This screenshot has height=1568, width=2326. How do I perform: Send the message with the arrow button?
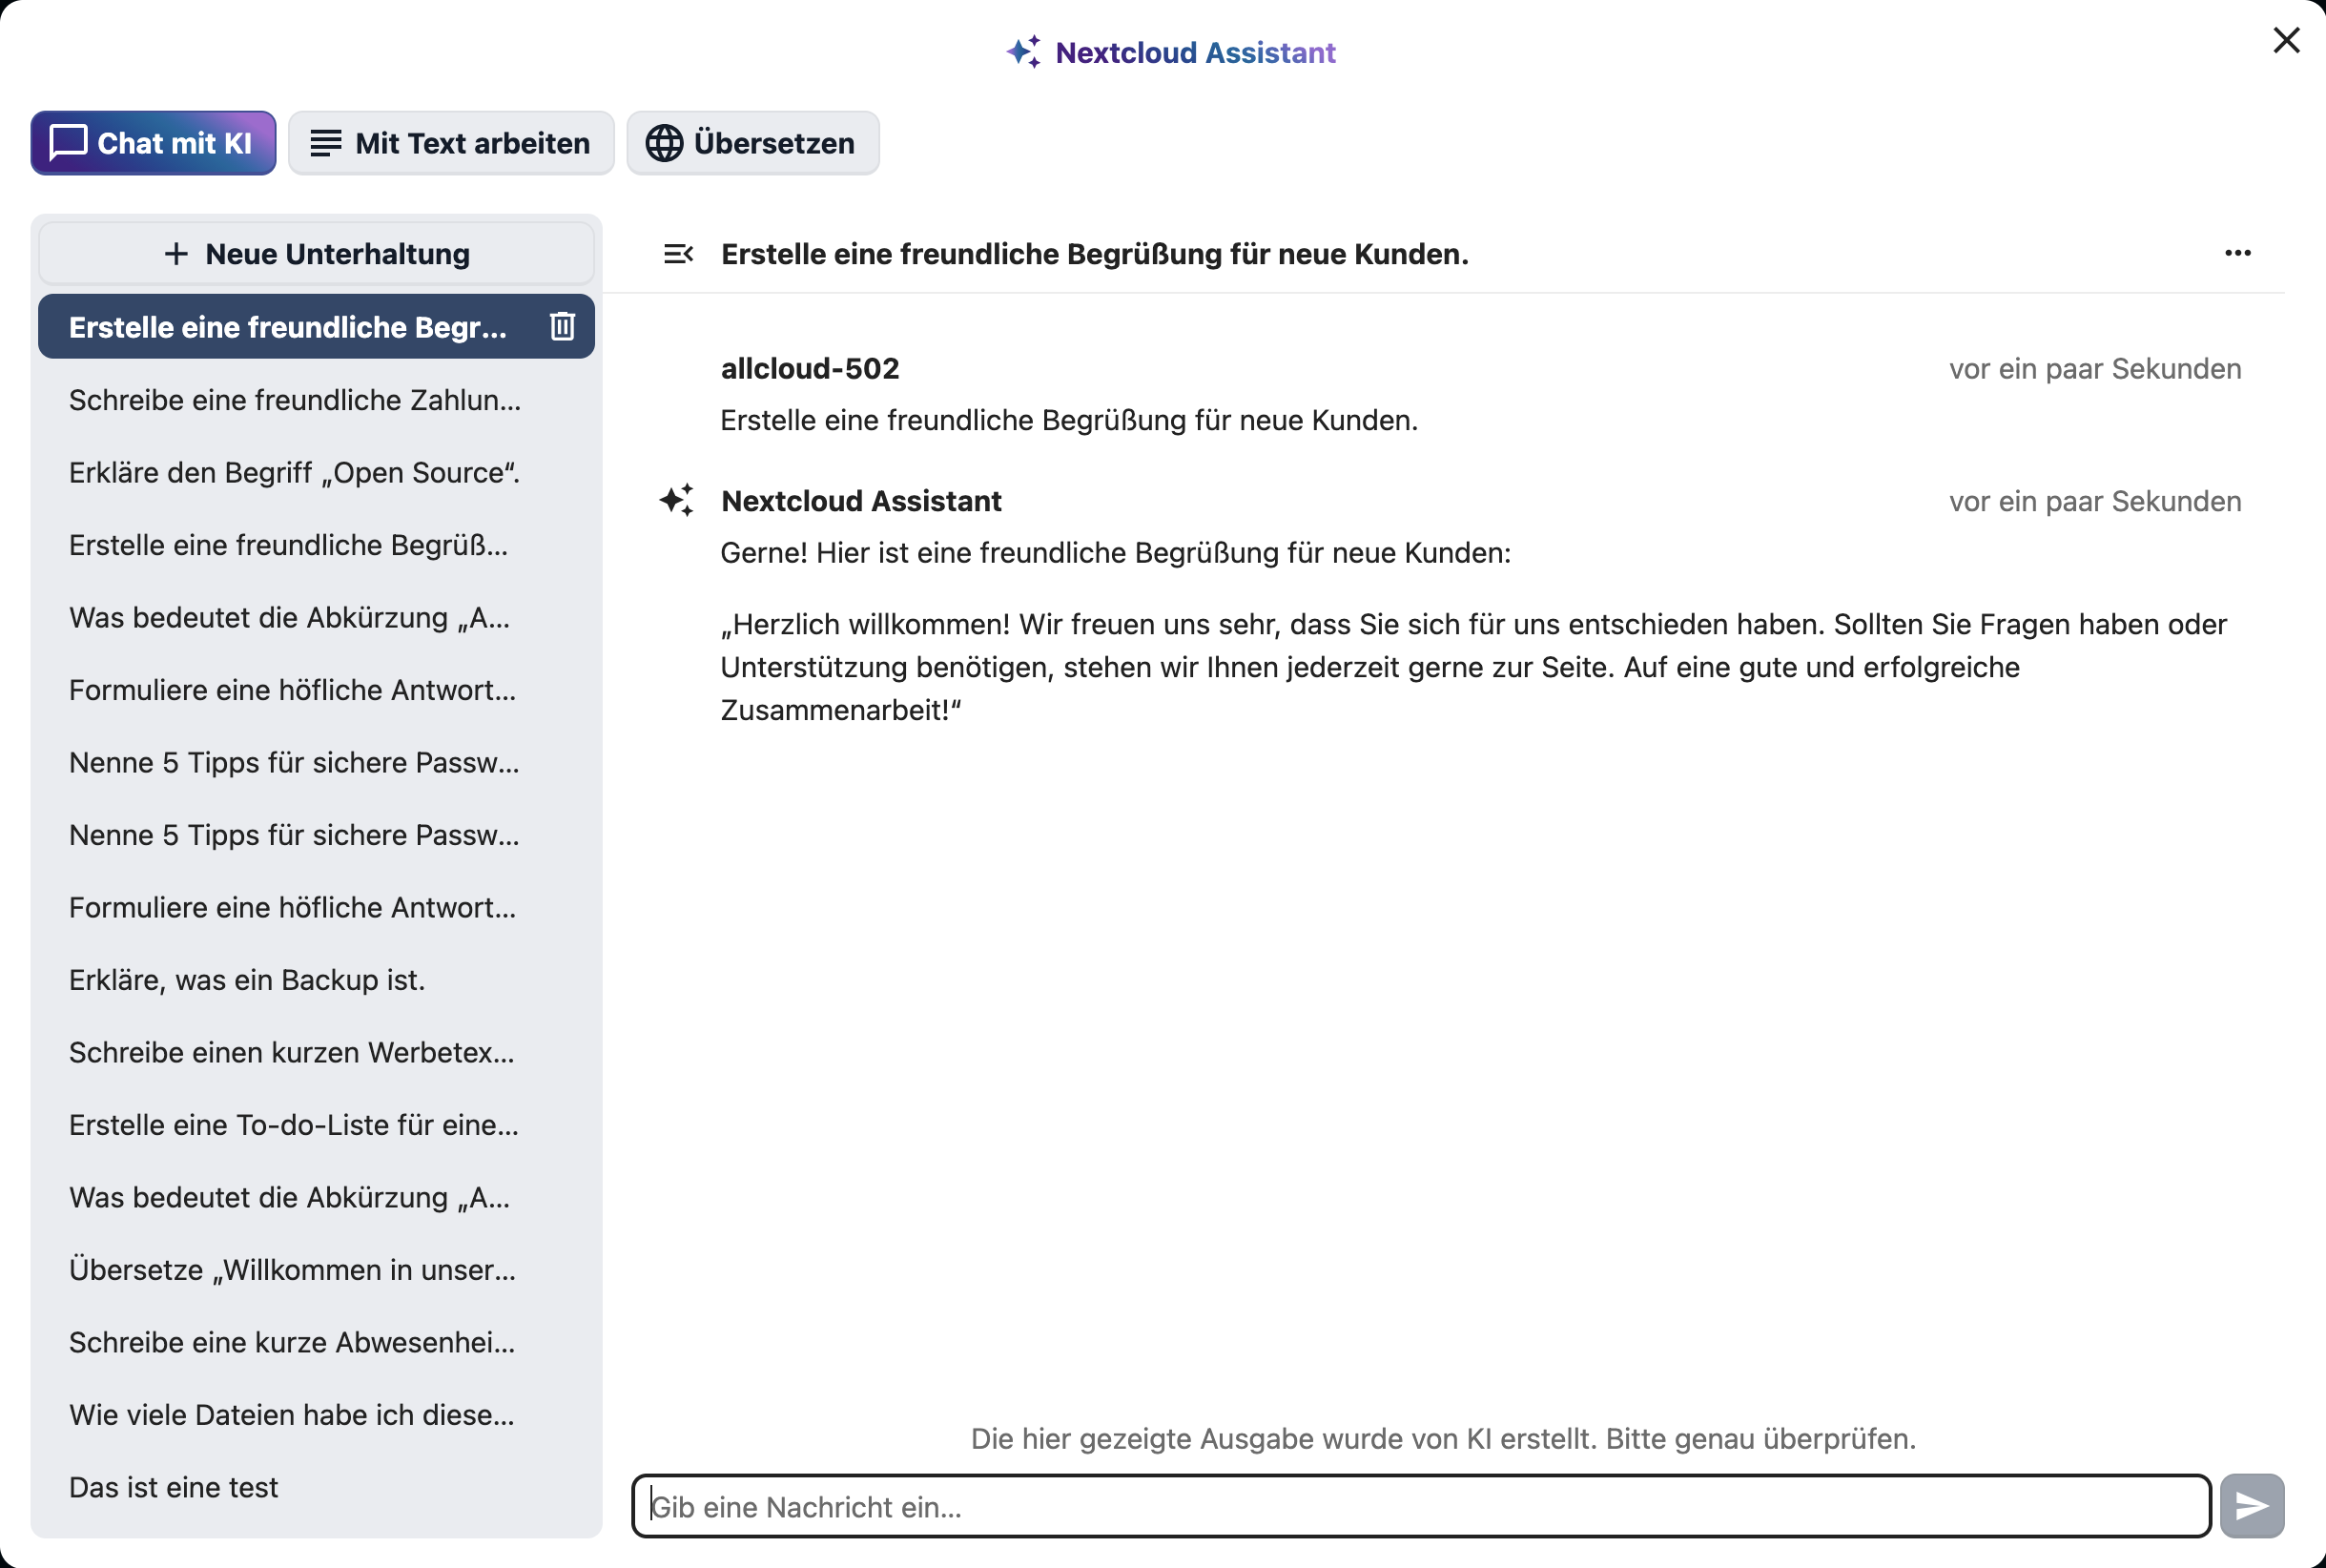coord(2252,1505)
